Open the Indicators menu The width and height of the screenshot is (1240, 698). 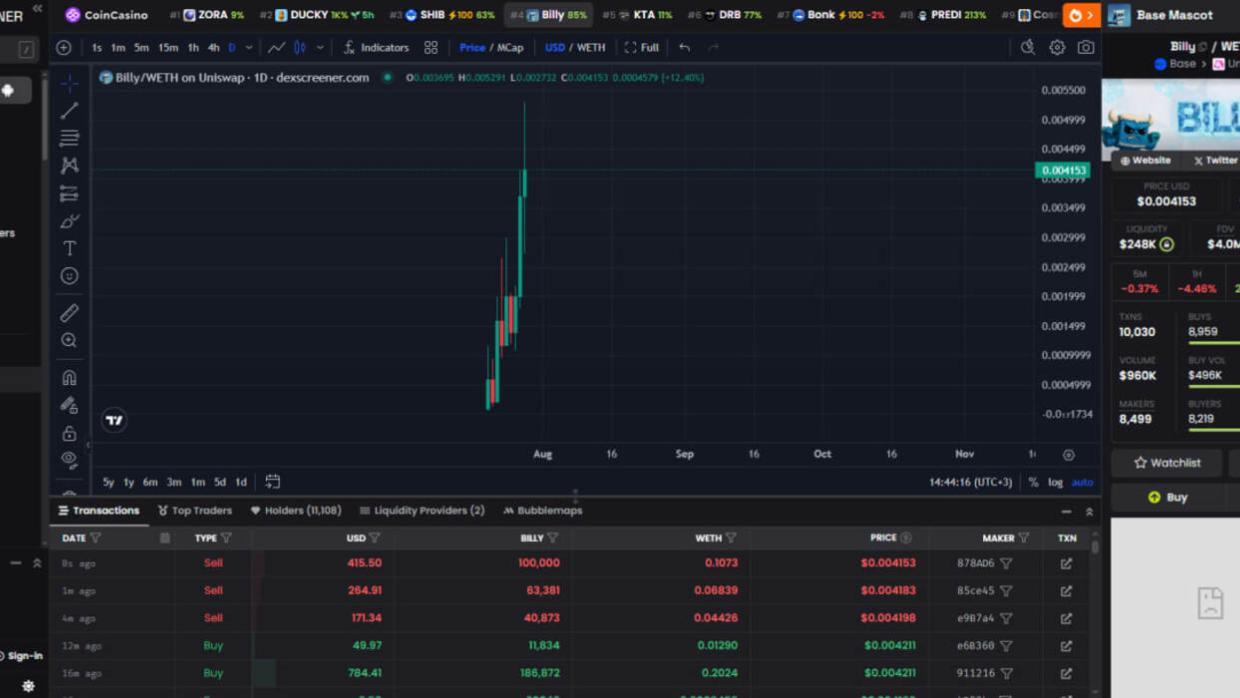(x=376, y=47)
